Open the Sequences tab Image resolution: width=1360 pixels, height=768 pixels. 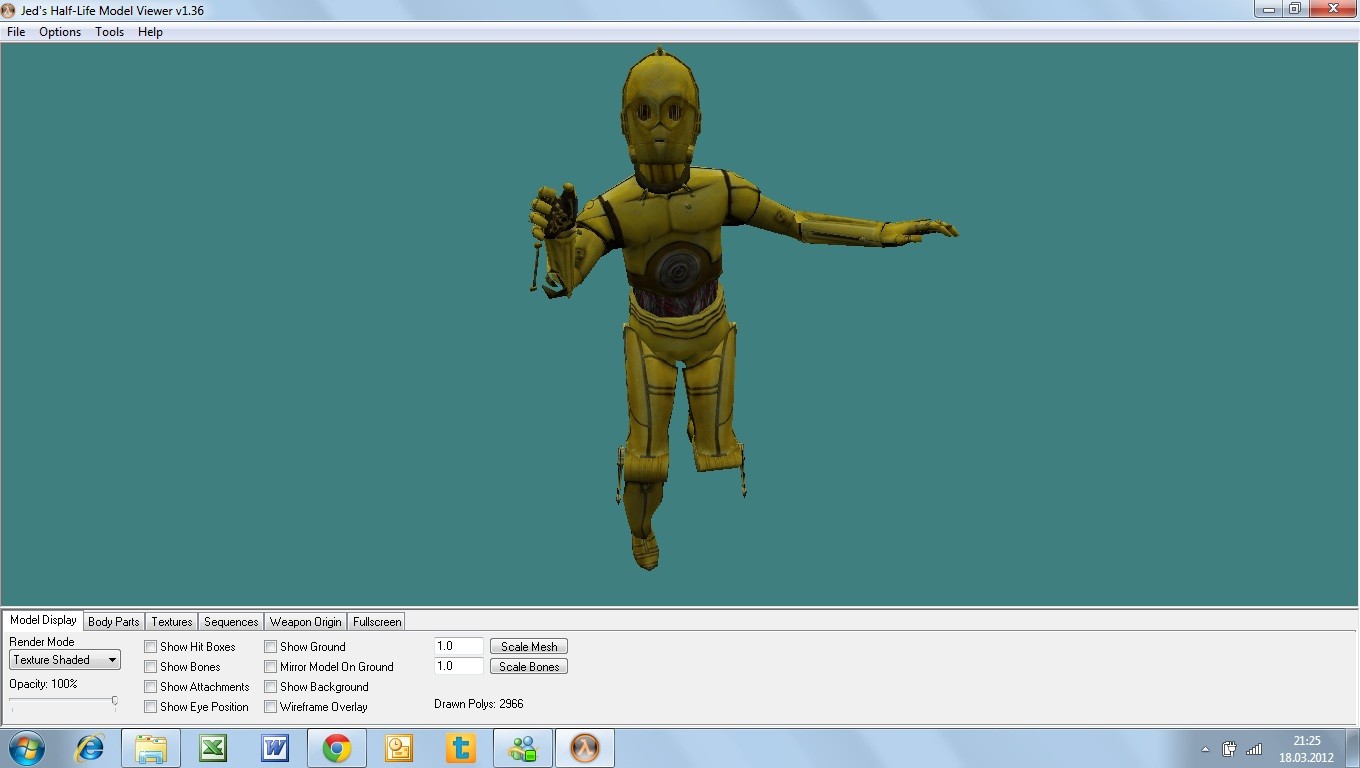tap(231, 622)
